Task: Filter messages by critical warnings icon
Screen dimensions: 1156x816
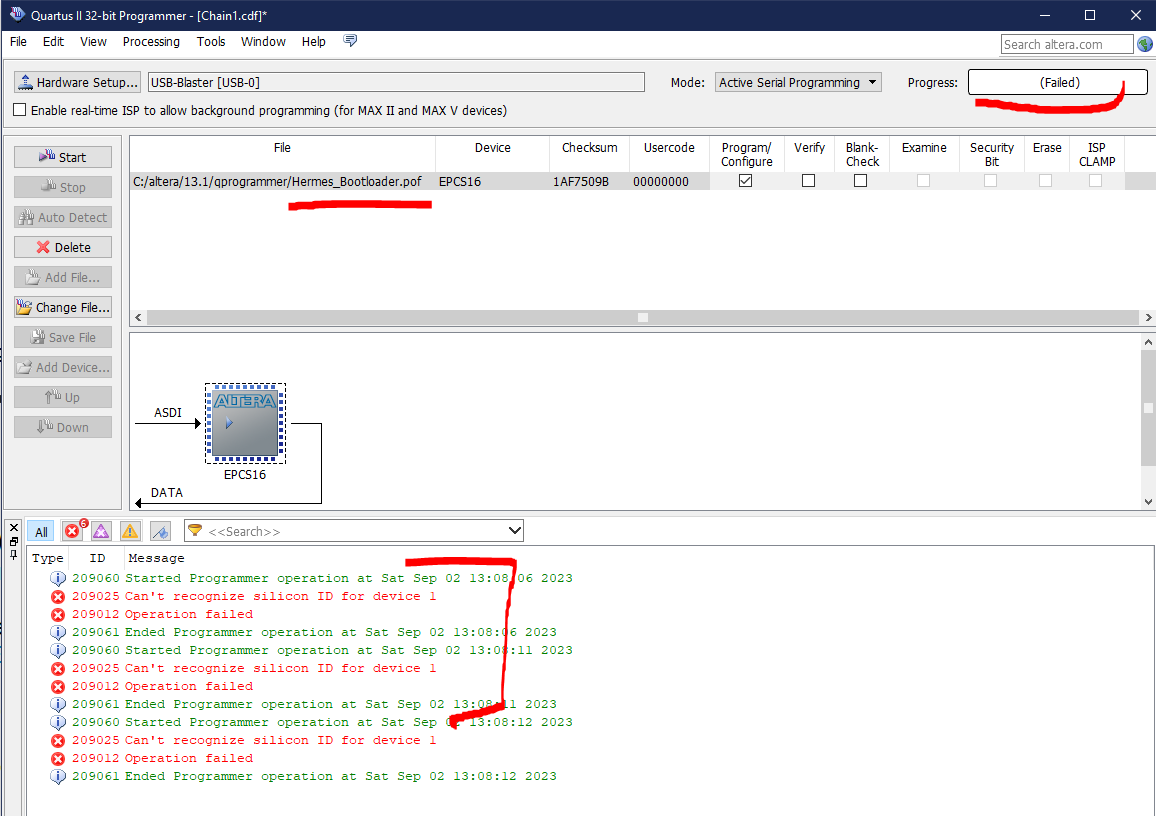Action: (x=101, y=531)
